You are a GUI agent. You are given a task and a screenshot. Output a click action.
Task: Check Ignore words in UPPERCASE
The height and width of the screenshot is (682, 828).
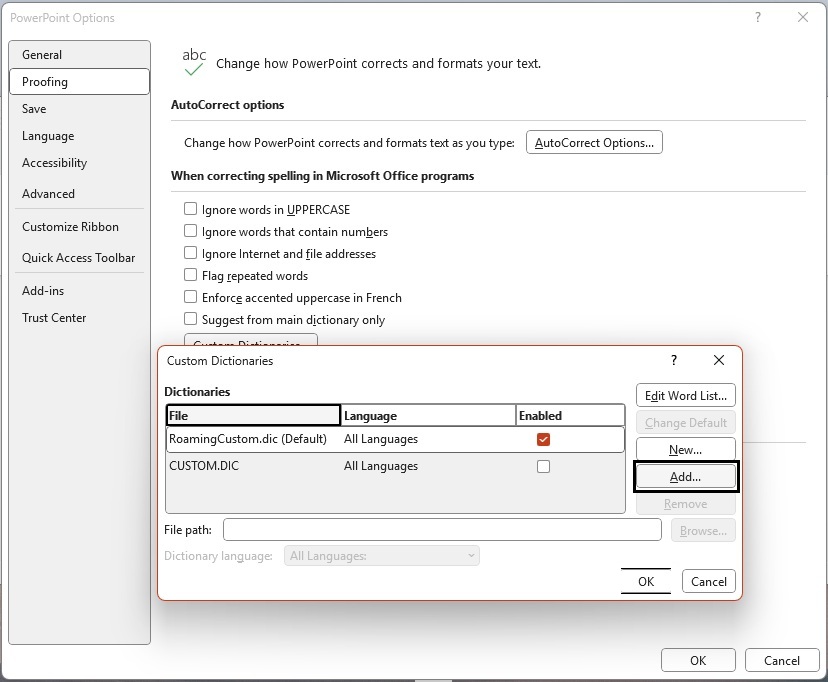click(x=190, y=210)
